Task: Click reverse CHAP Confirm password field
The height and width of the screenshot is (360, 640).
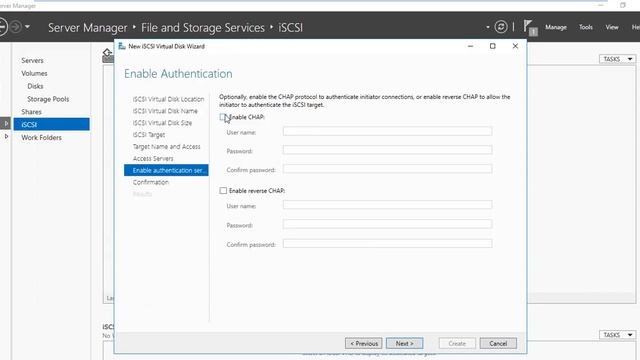Action: 387,244
